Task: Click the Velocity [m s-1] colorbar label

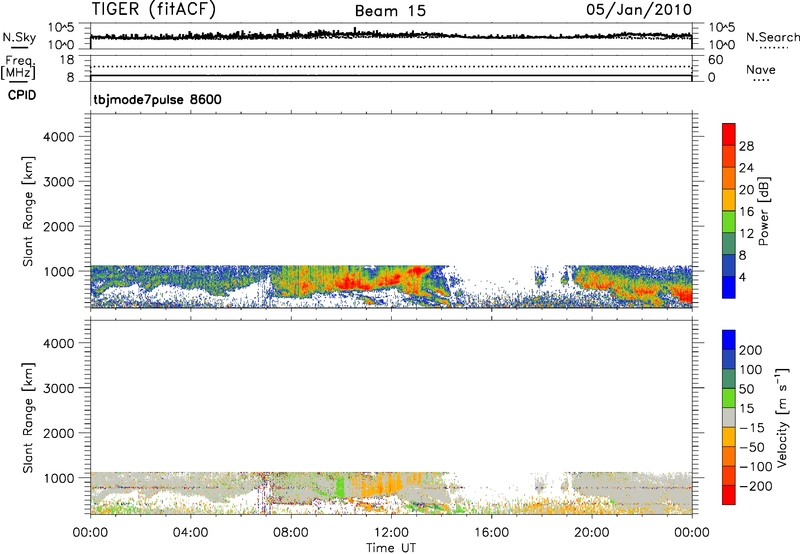Action: tap(782, 417)
